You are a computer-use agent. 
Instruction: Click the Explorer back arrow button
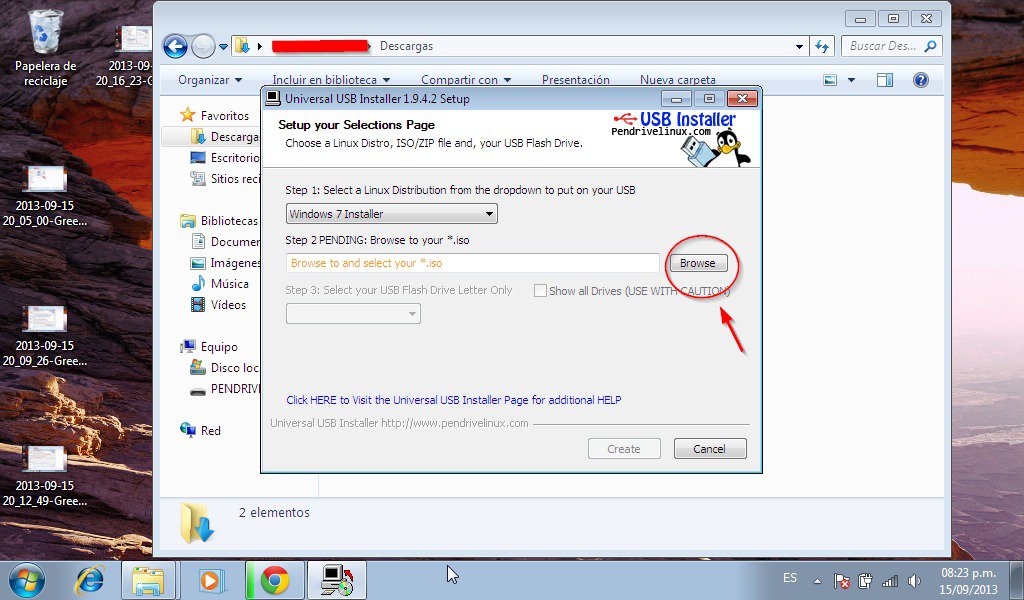176,46
